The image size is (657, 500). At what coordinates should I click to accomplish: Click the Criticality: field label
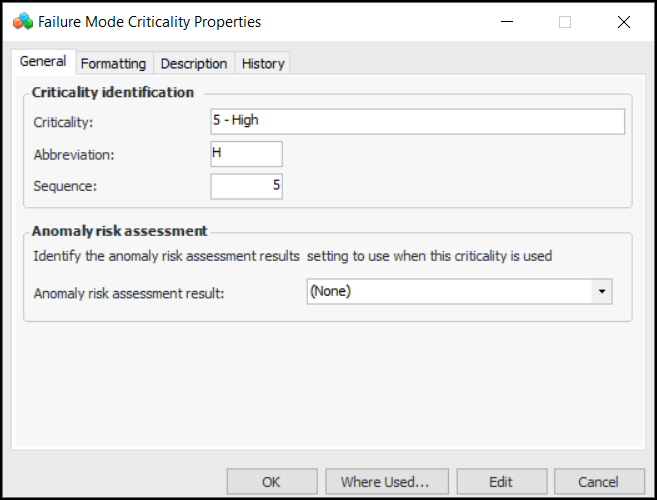[x=62, y=123]
